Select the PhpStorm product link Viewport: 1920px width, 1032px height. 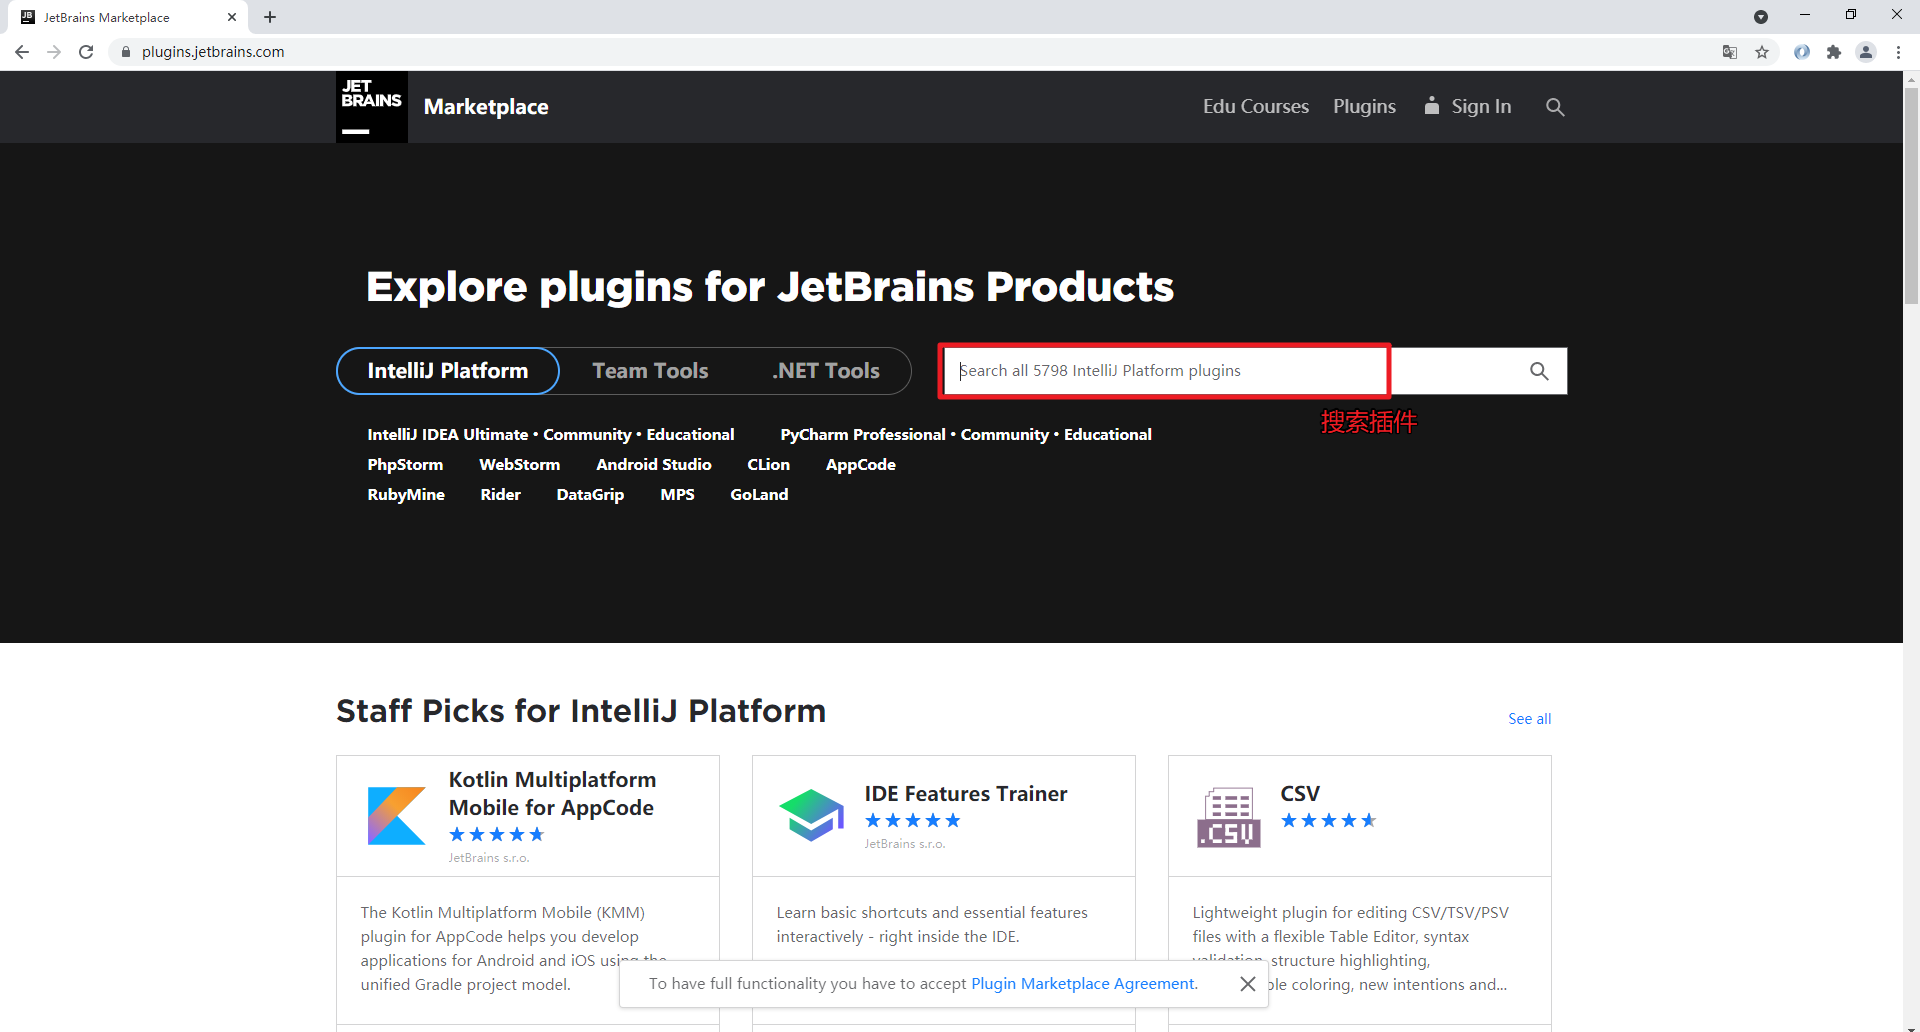coord(405,465)
